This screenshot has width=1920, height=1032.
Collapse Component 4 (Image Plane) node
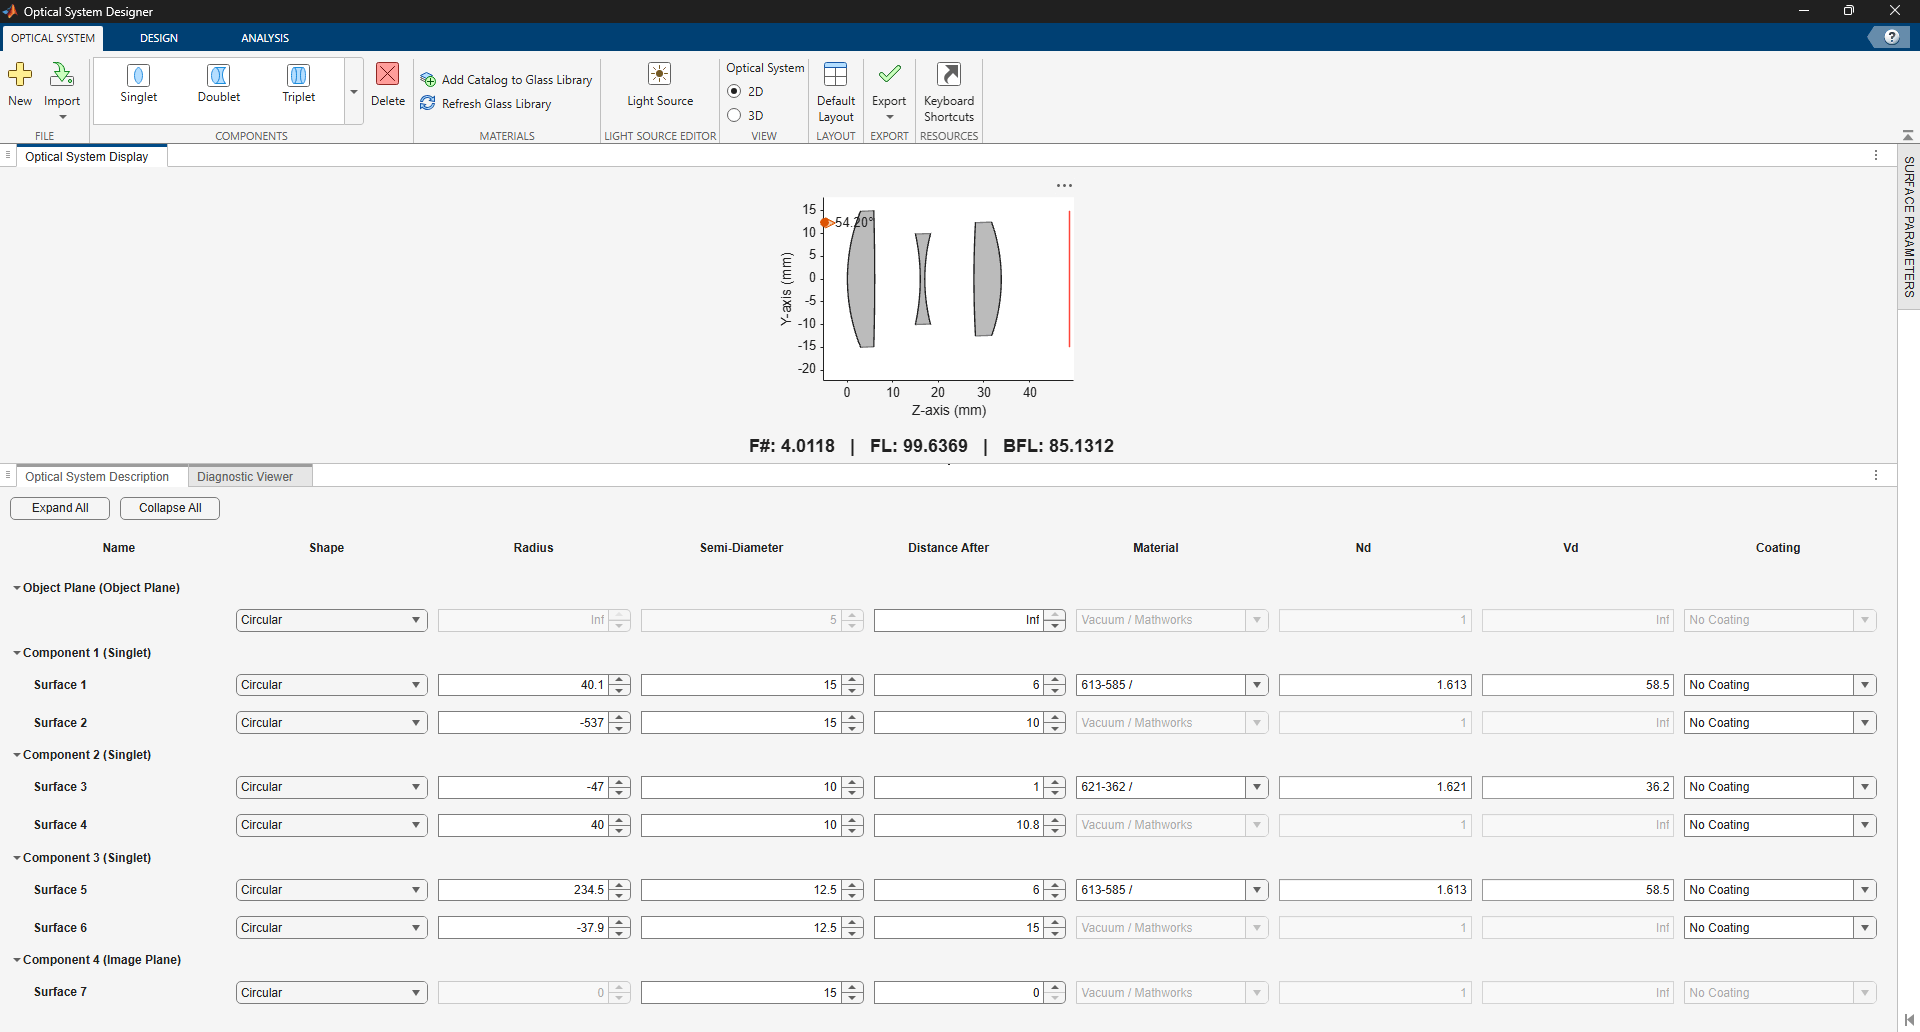[x=17, y=960]
